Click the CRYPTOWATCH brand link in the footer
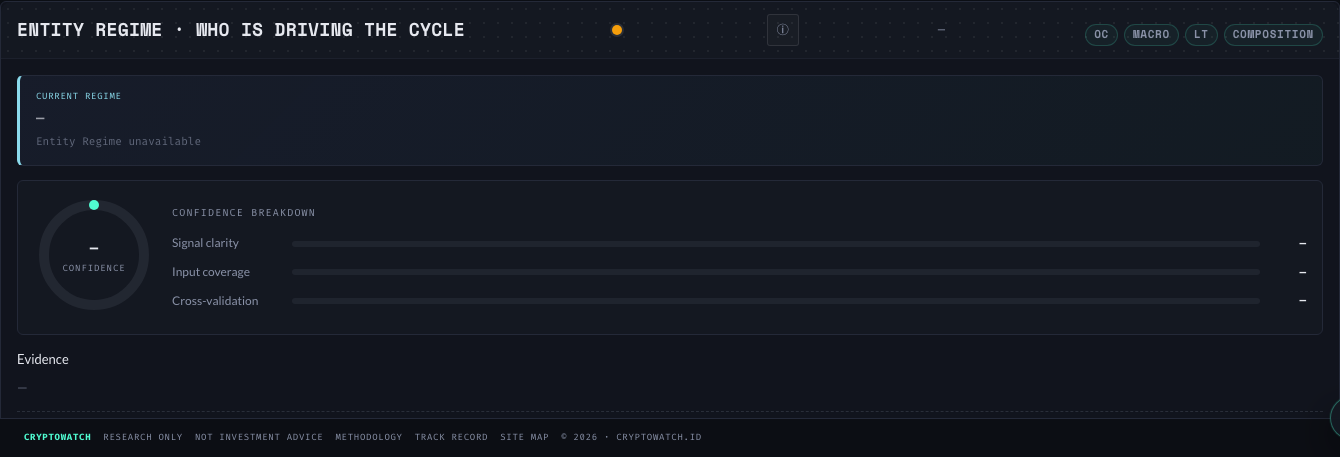The image size is (1340, 457). (x=58, y=437)
